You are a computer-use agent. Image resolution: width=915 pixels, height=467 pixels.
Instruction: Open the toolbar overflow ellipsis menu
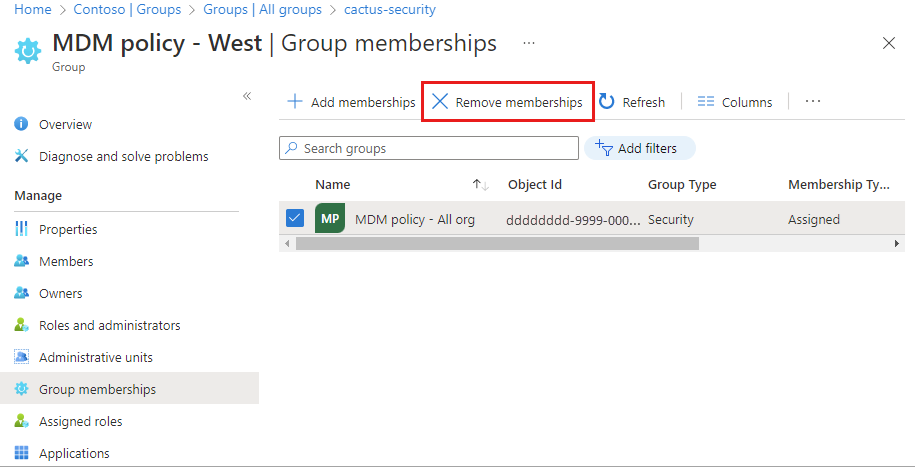pos(813,101)
